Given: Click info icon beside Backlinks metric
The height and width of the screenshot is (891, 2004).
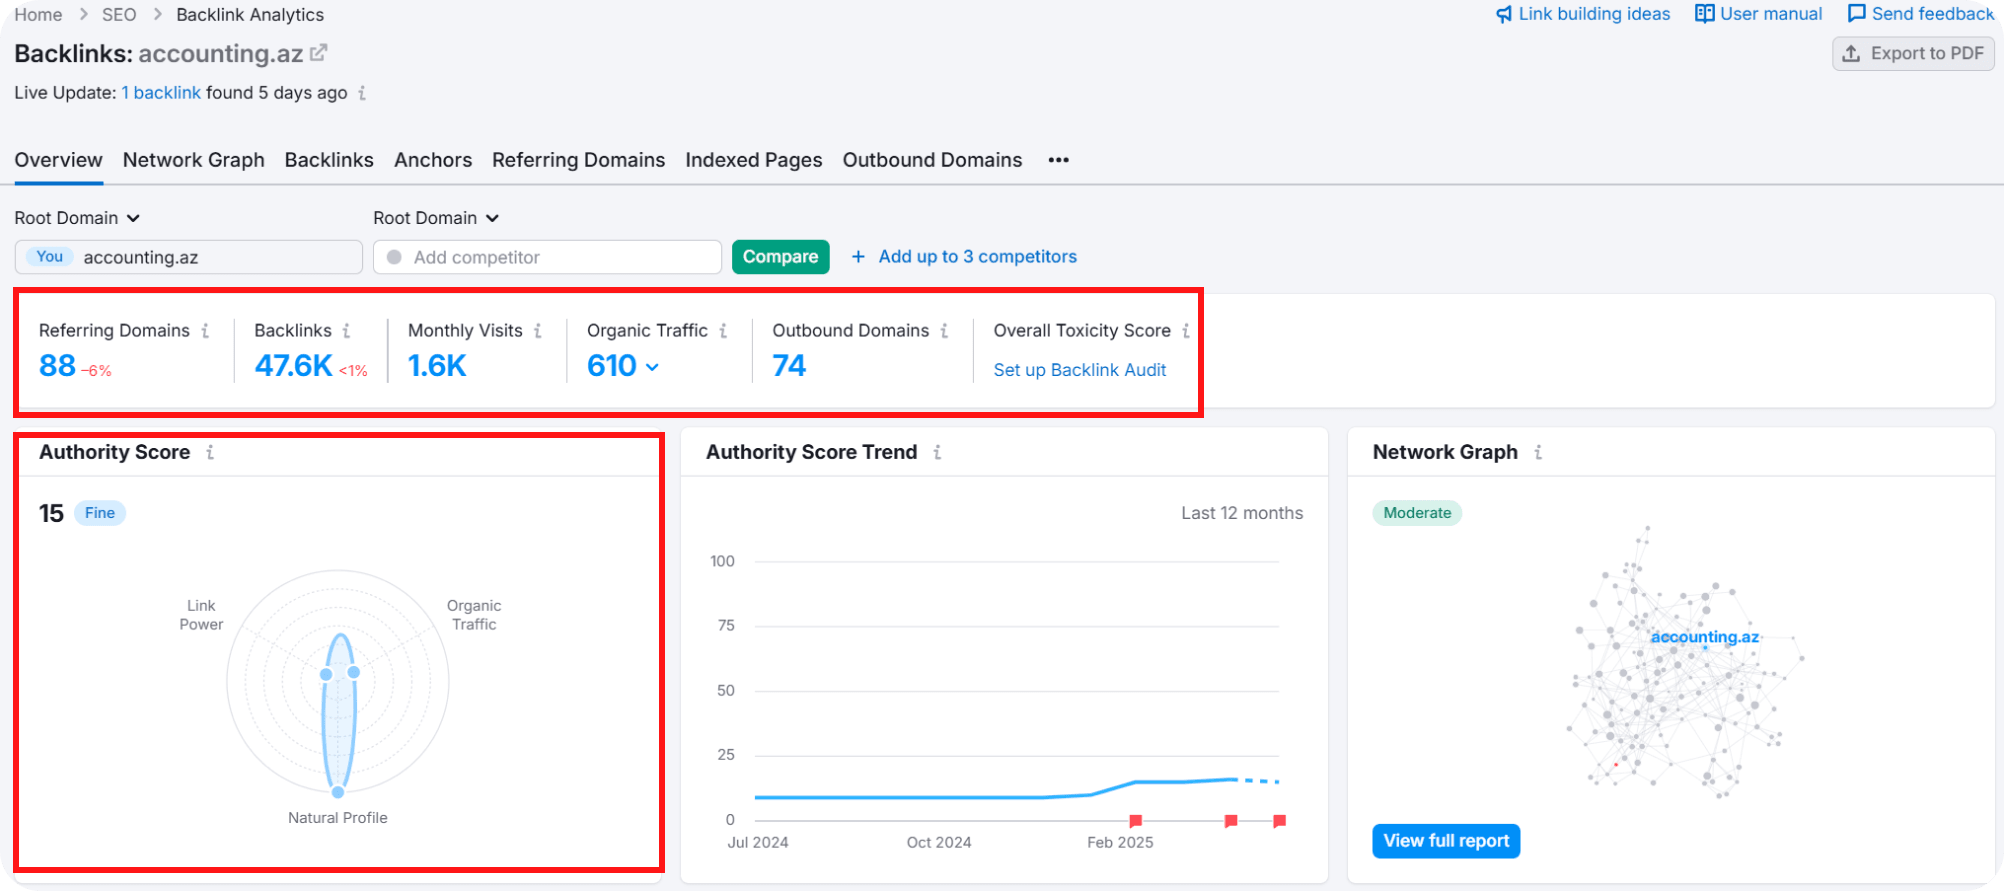Looking at the screenshot, I should point(346,331).
